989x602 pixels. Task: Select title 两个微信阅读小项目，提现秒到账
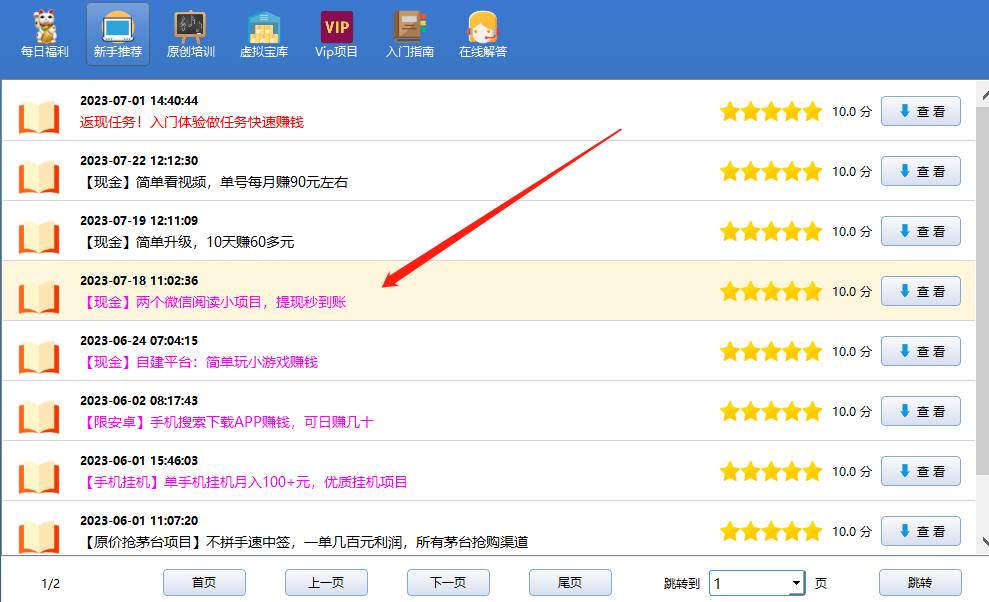click(x=213, y=302)
